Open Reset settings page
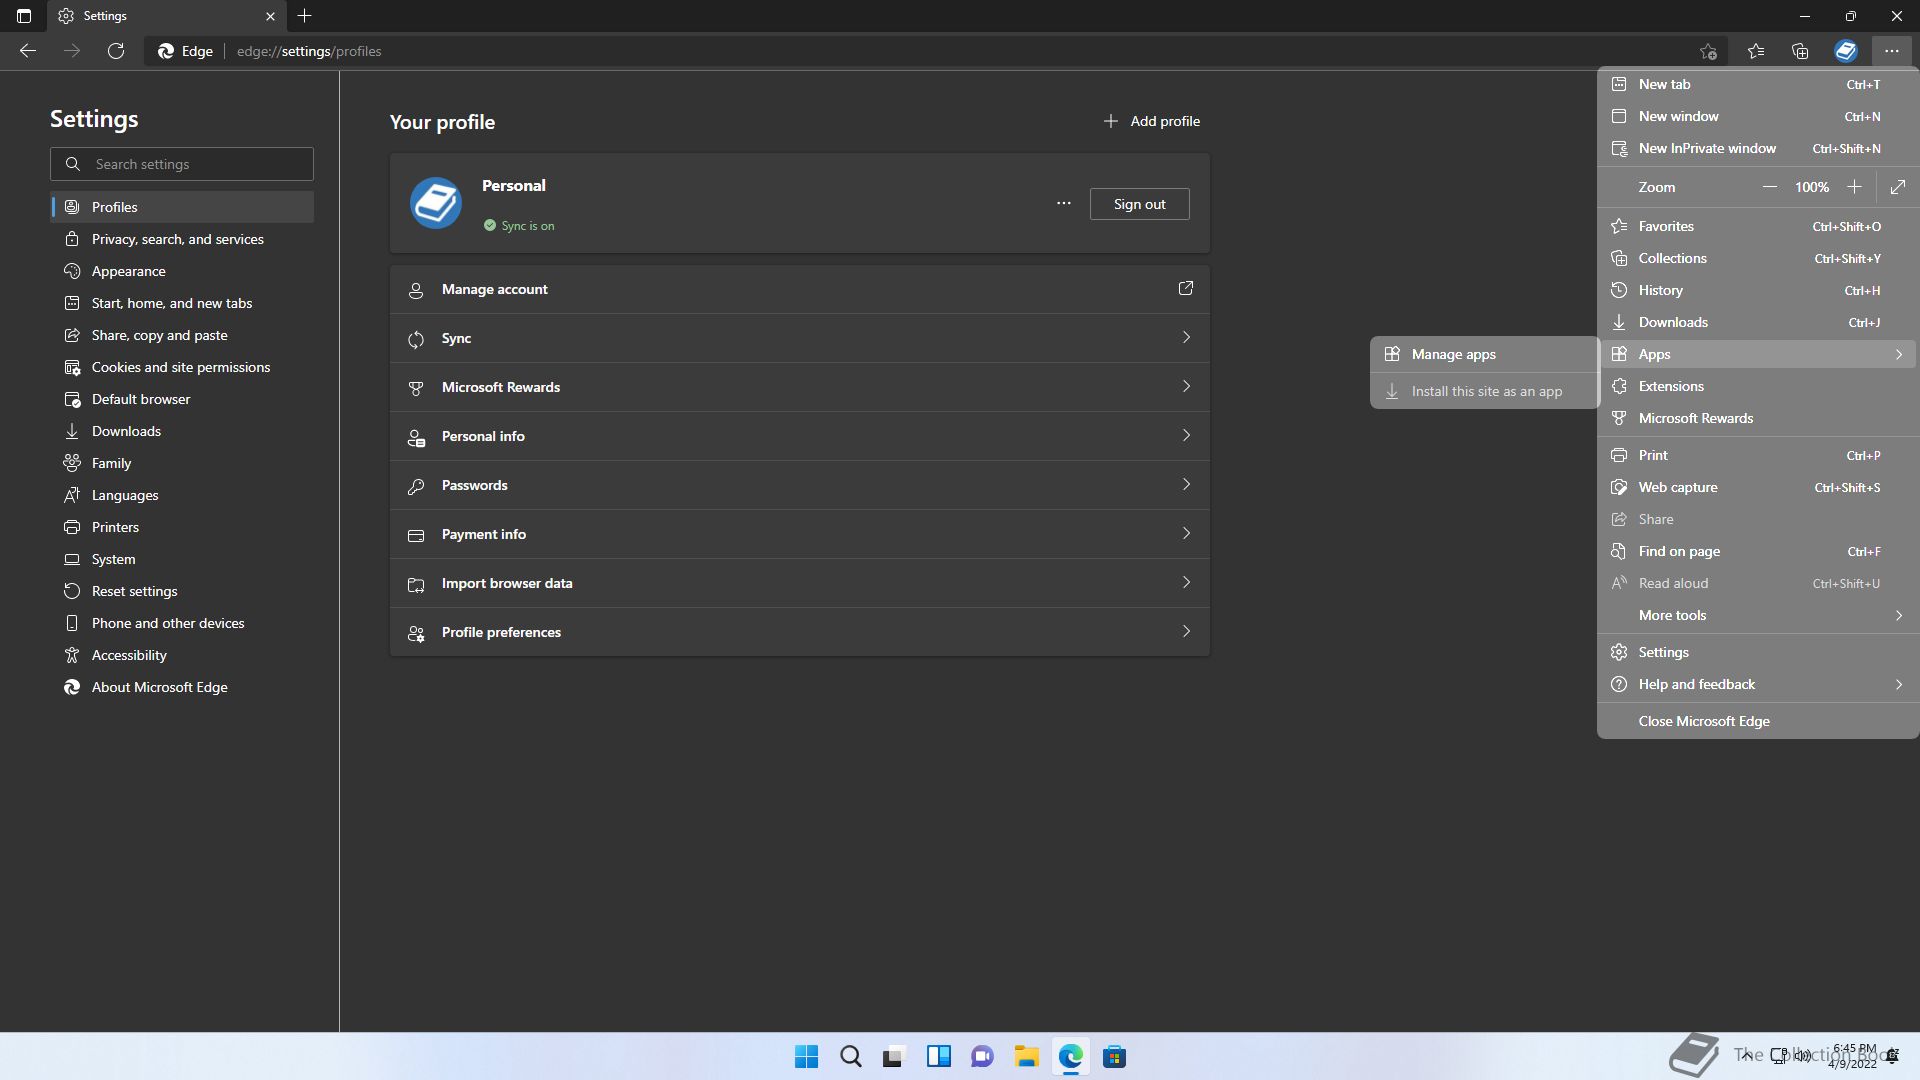 coord(182,591)
